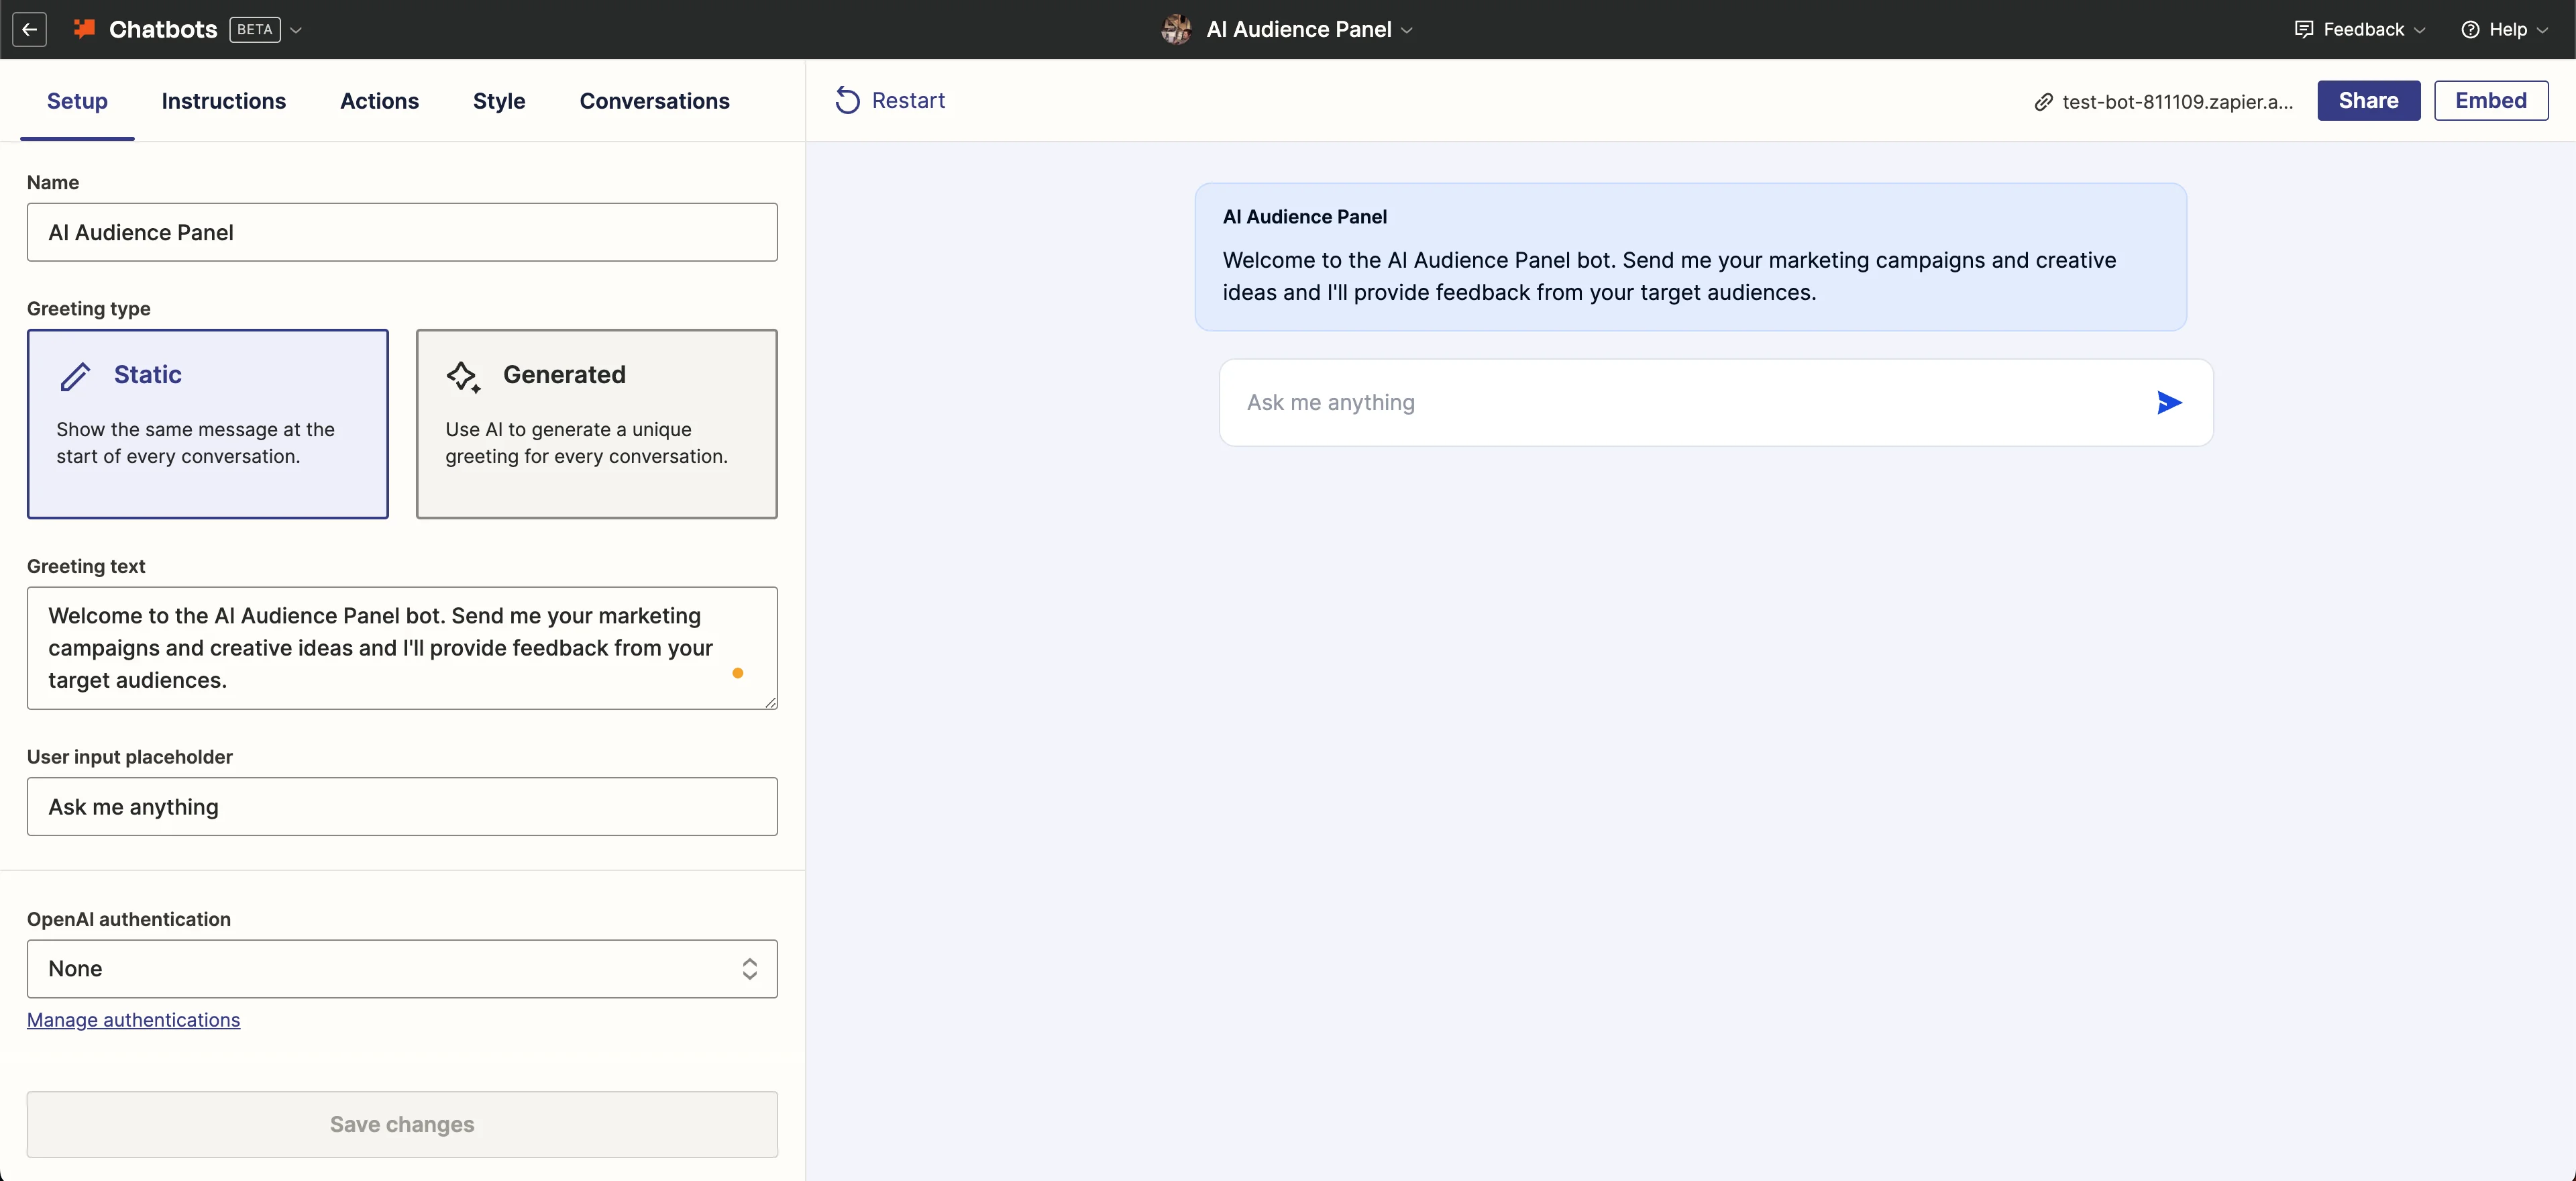This screenshot has height=1181, width=2576.
Task: Open the Manage authentications link
Action: [x=133, y=1019]
